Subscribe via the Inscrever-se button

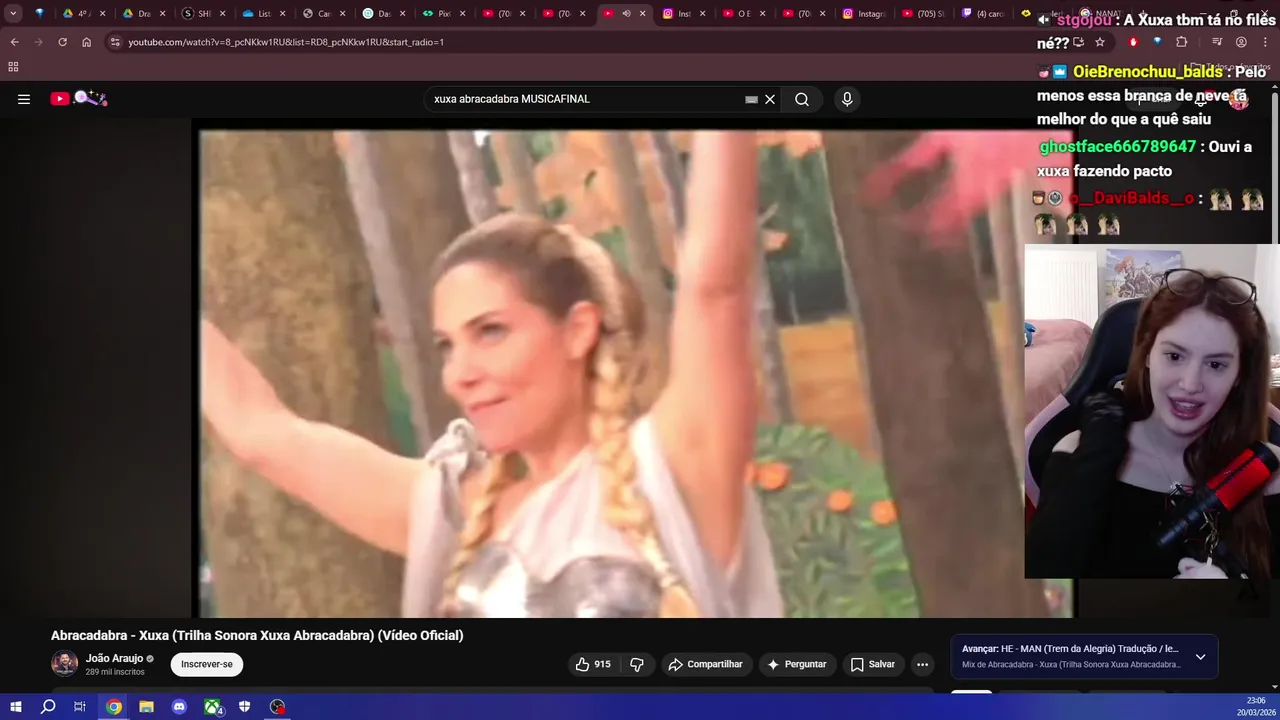207,664
